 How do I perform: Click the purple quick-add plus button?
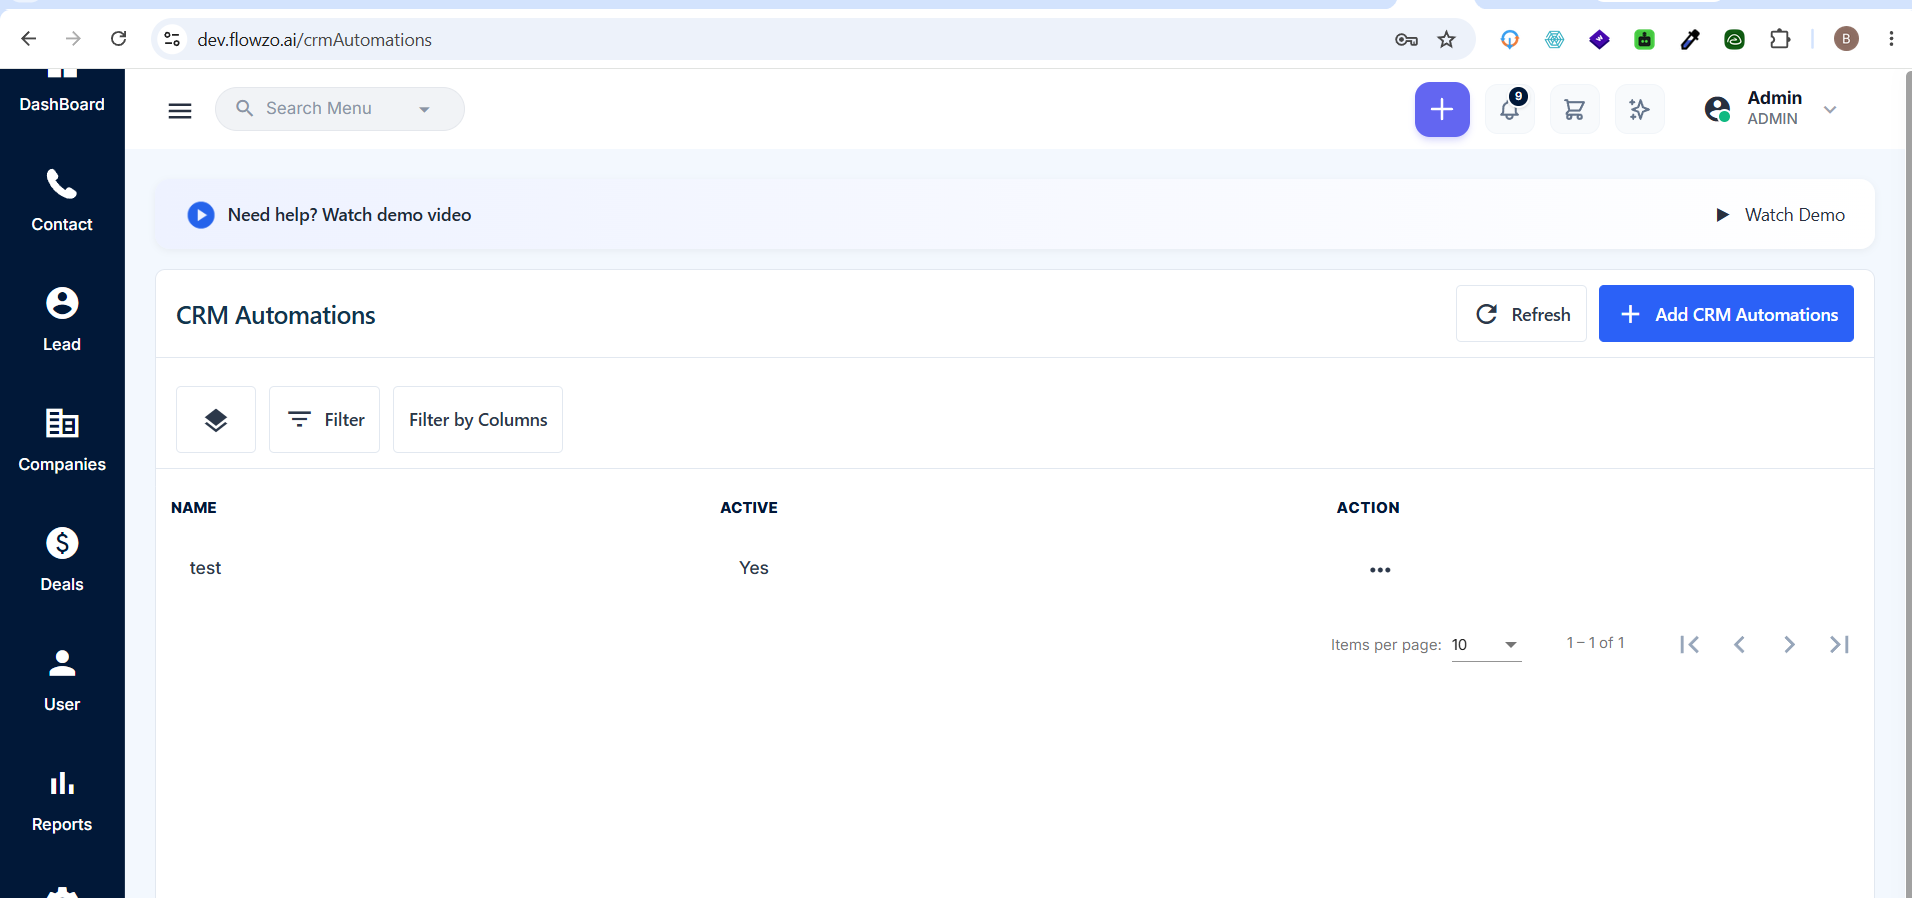point(1442,110)
